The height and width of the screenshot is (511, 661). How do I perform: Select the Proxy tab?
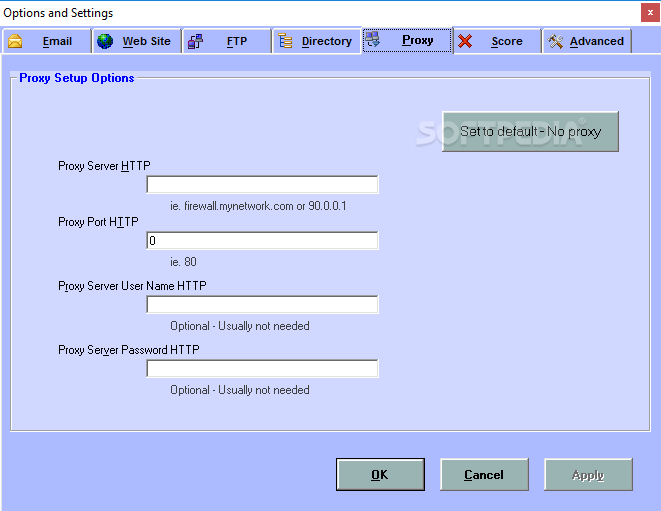pyautogui.click(x=407, y=40)
